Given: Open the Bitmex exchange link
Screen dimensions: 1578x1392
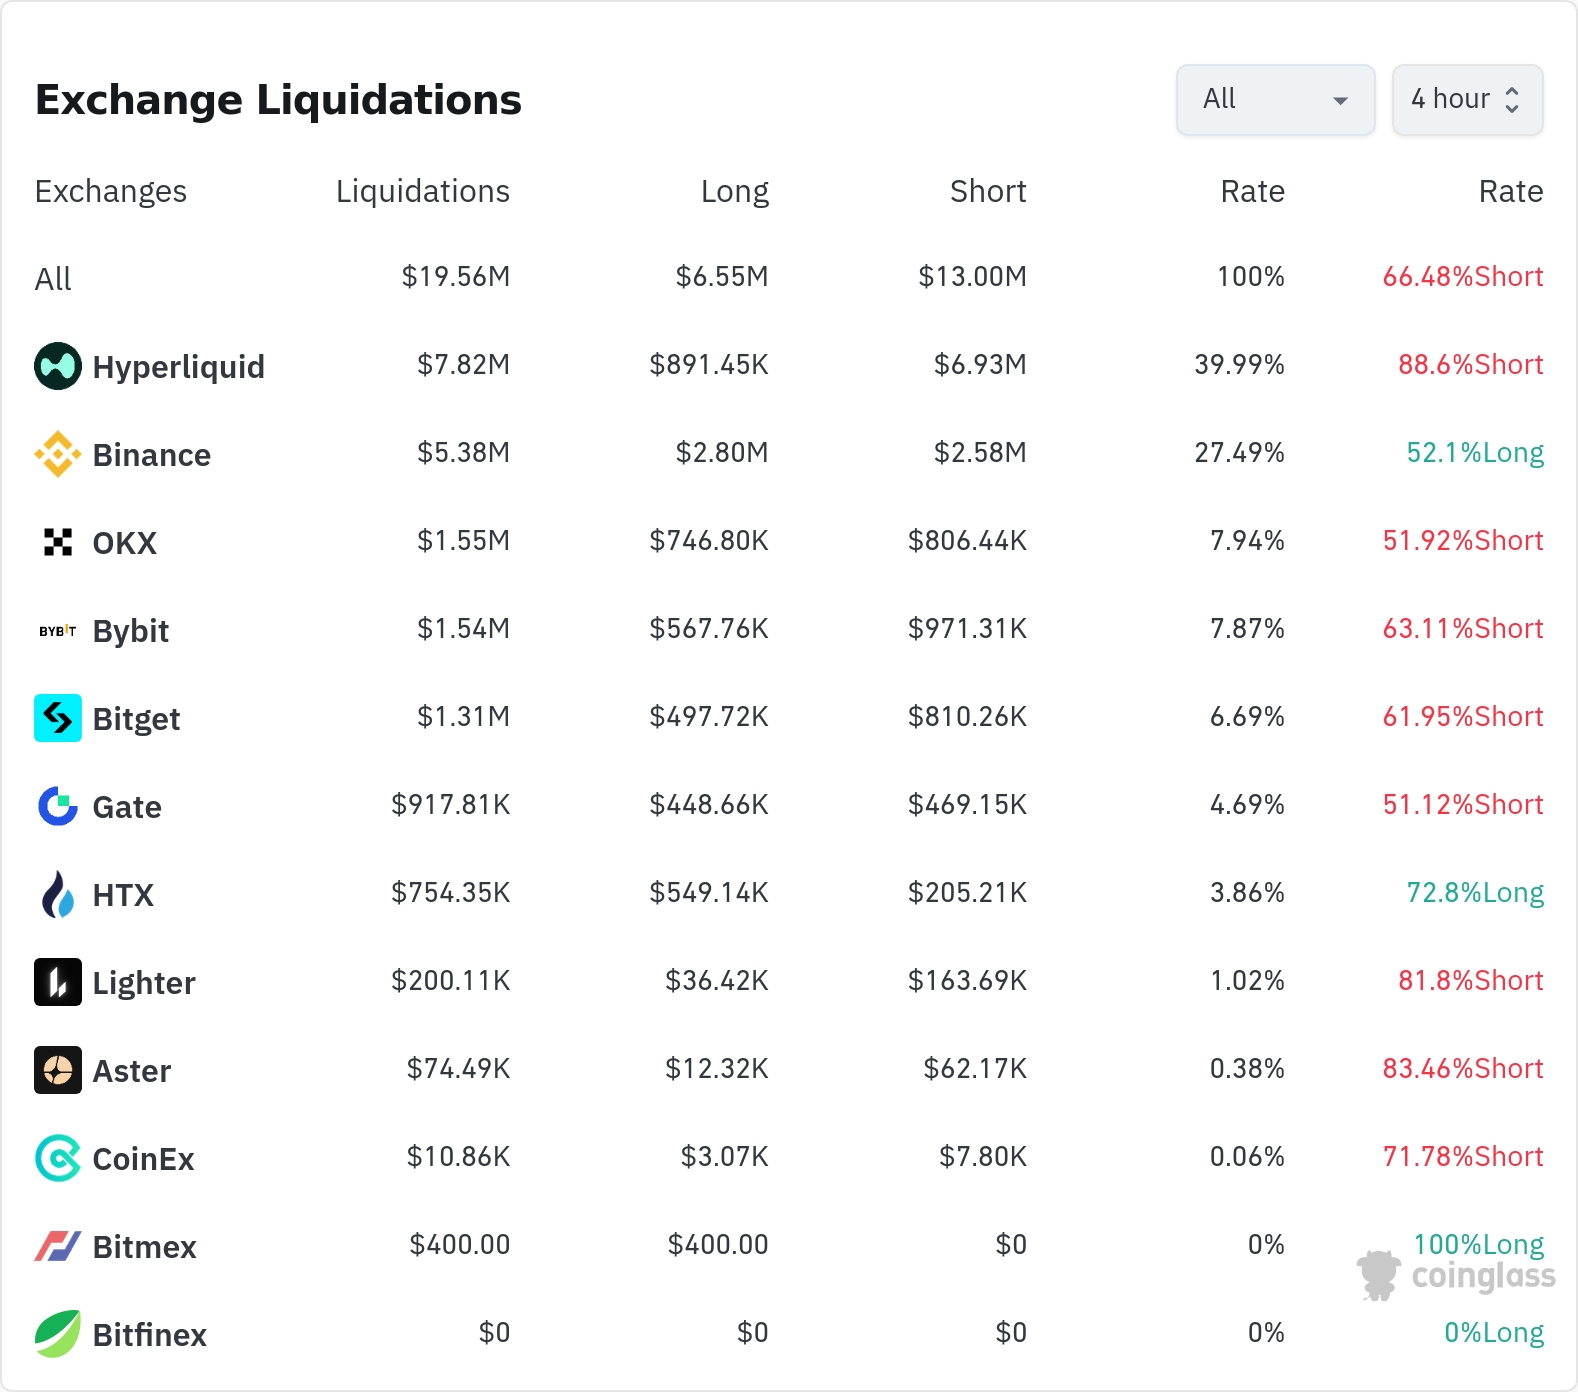Looking at the screenshot, I should pos(144,1247).
